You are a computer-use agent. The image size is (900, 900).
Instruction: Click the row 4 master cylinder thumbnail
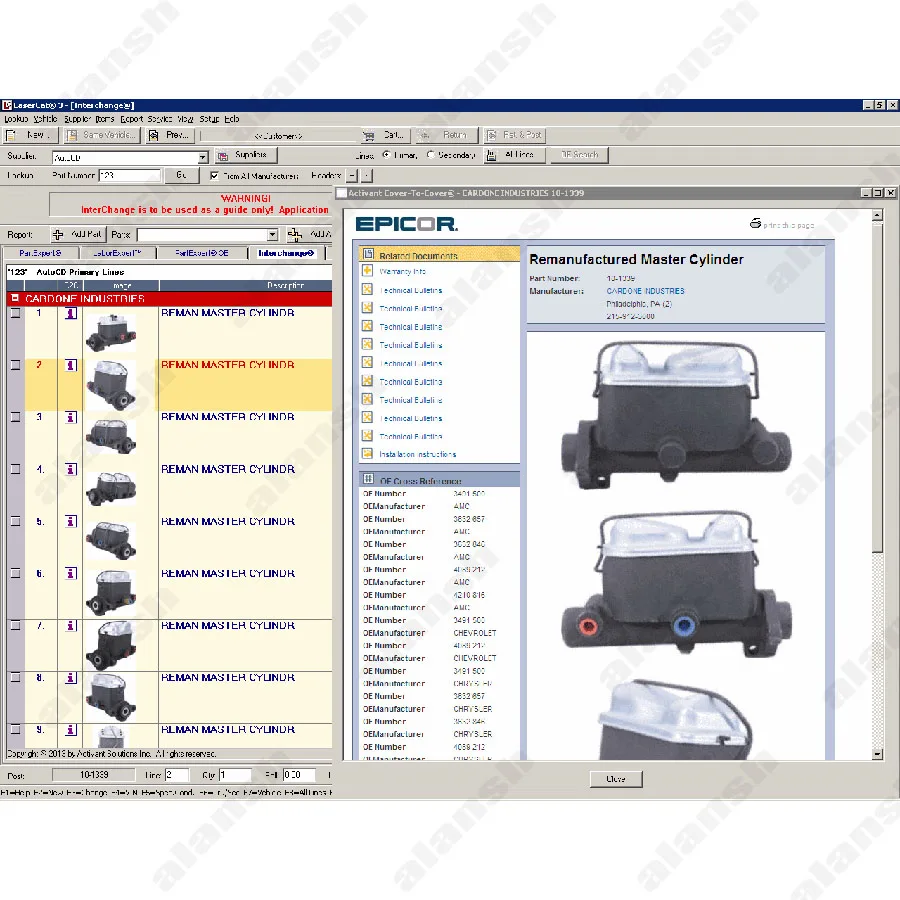pos(111,489)
